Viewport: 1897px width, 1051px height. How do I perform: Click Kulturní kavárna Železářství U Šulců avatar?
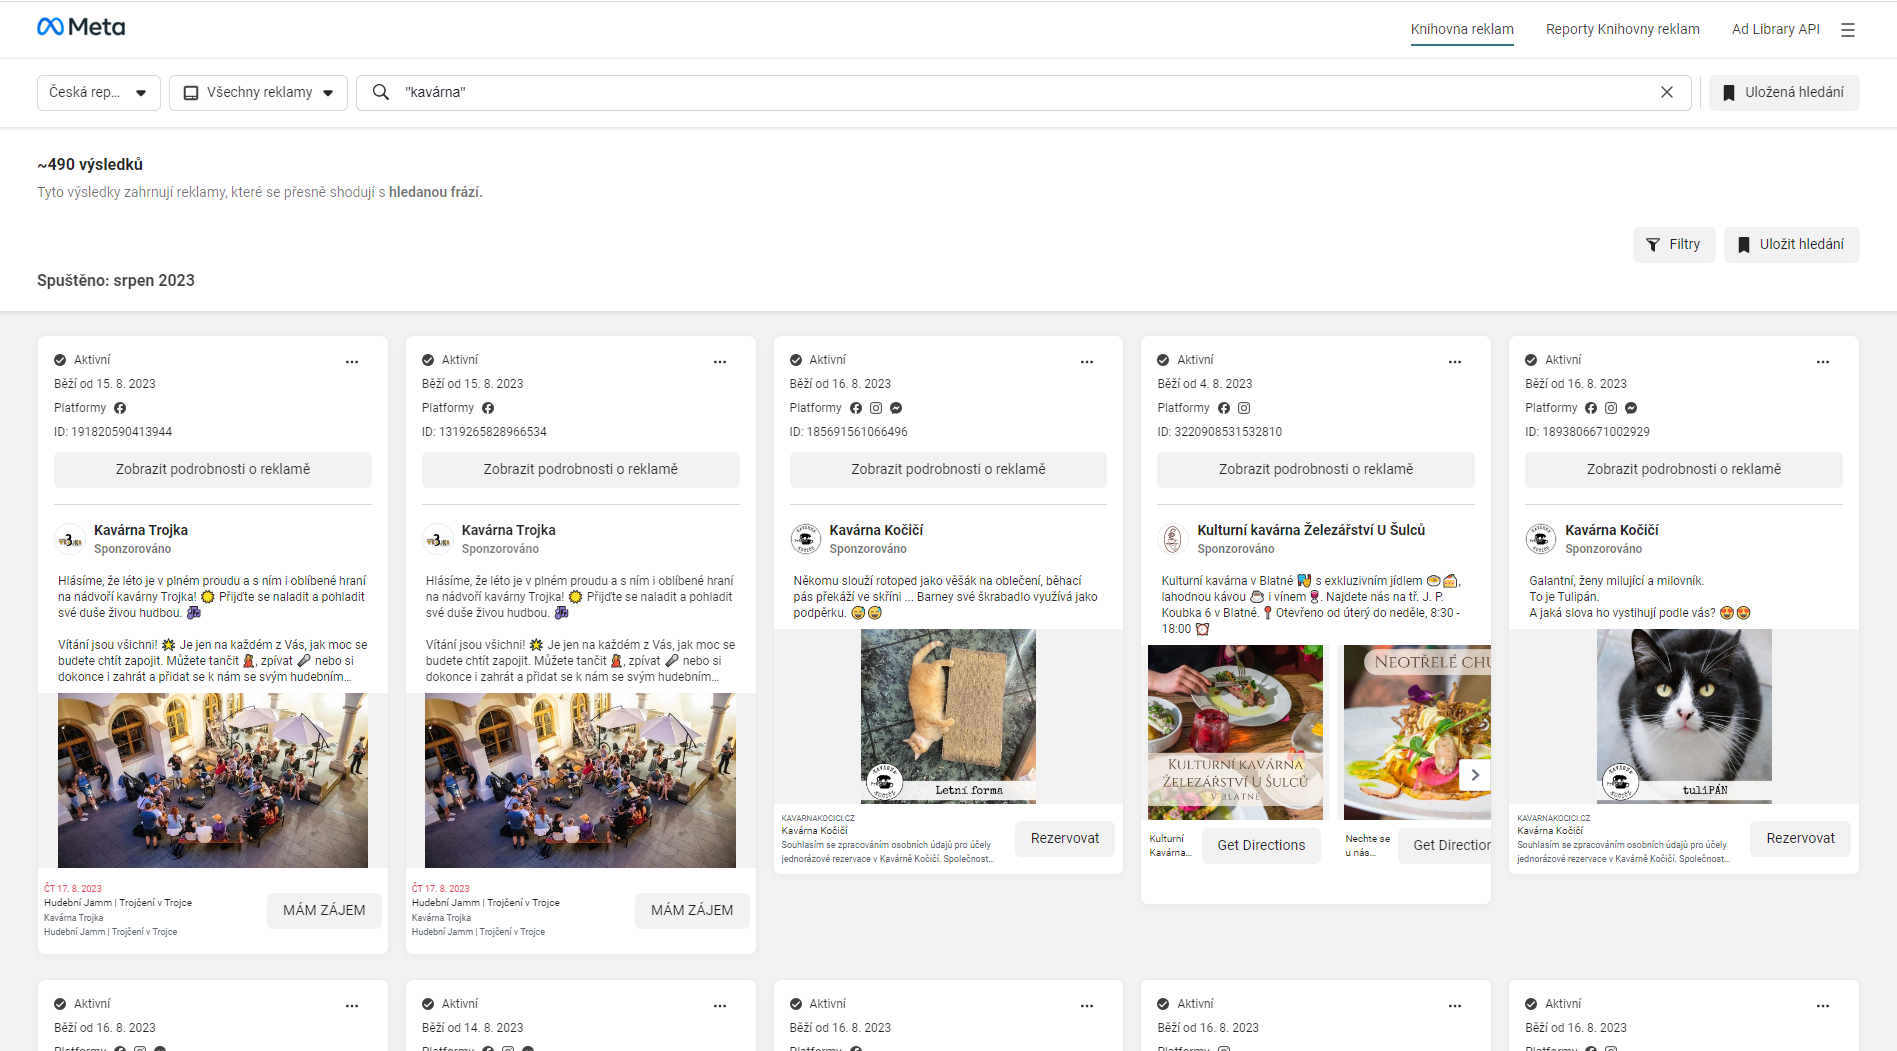coord(1173,539)
